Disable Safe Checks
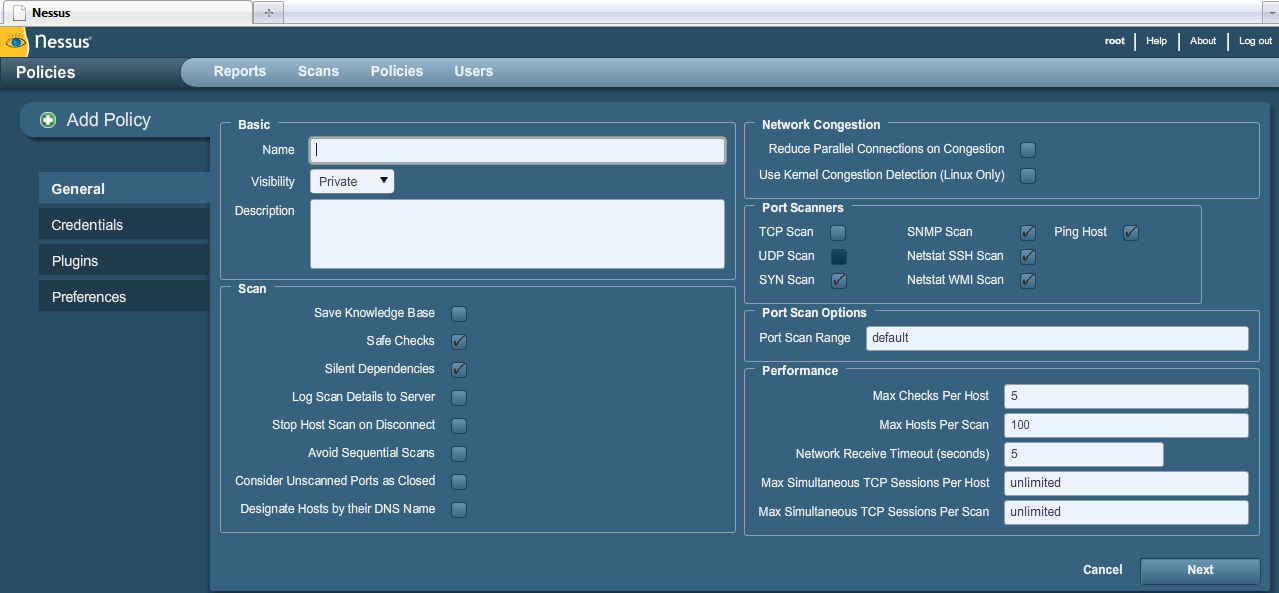This screenshot has height=593, width=1279. coord(458,341)
